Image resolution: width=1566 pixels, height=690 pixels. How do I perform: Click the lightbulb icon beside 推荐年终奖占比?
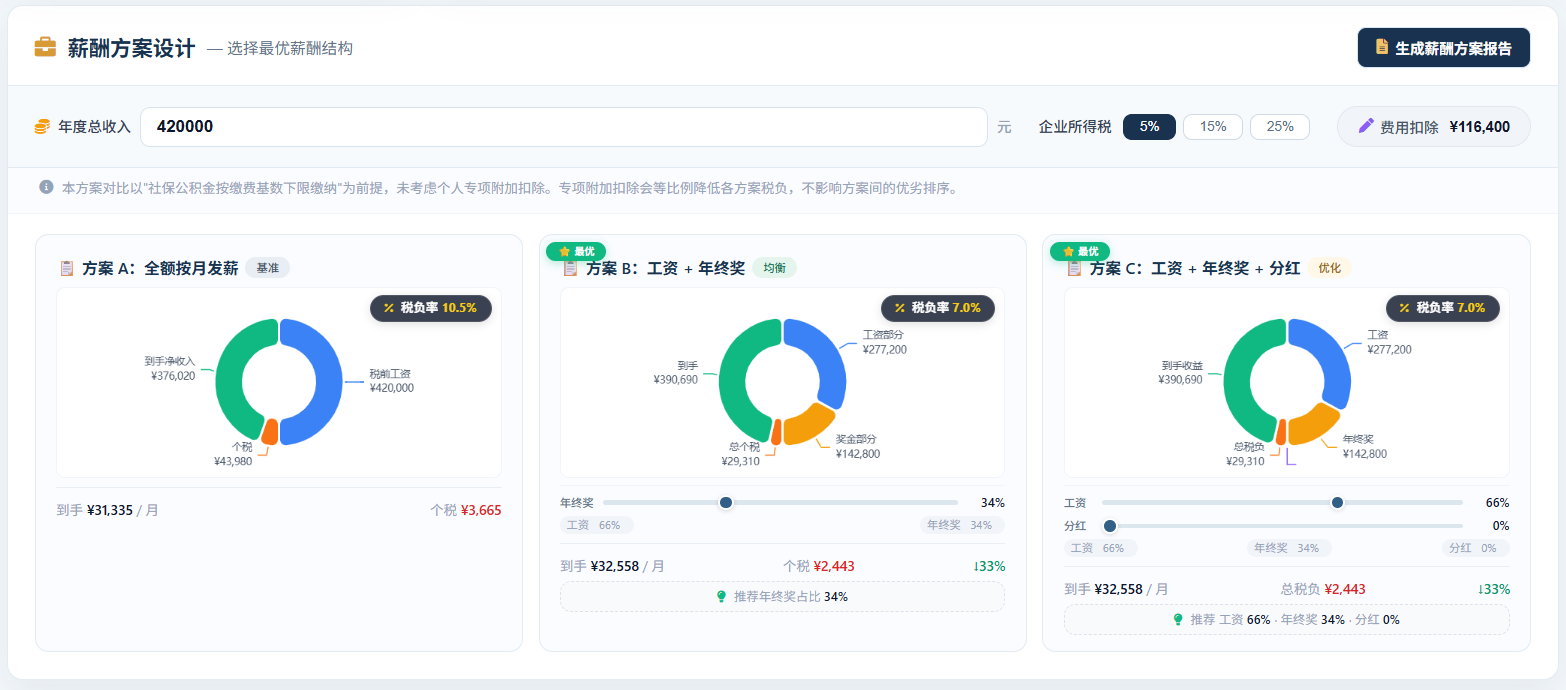point(721,596)
